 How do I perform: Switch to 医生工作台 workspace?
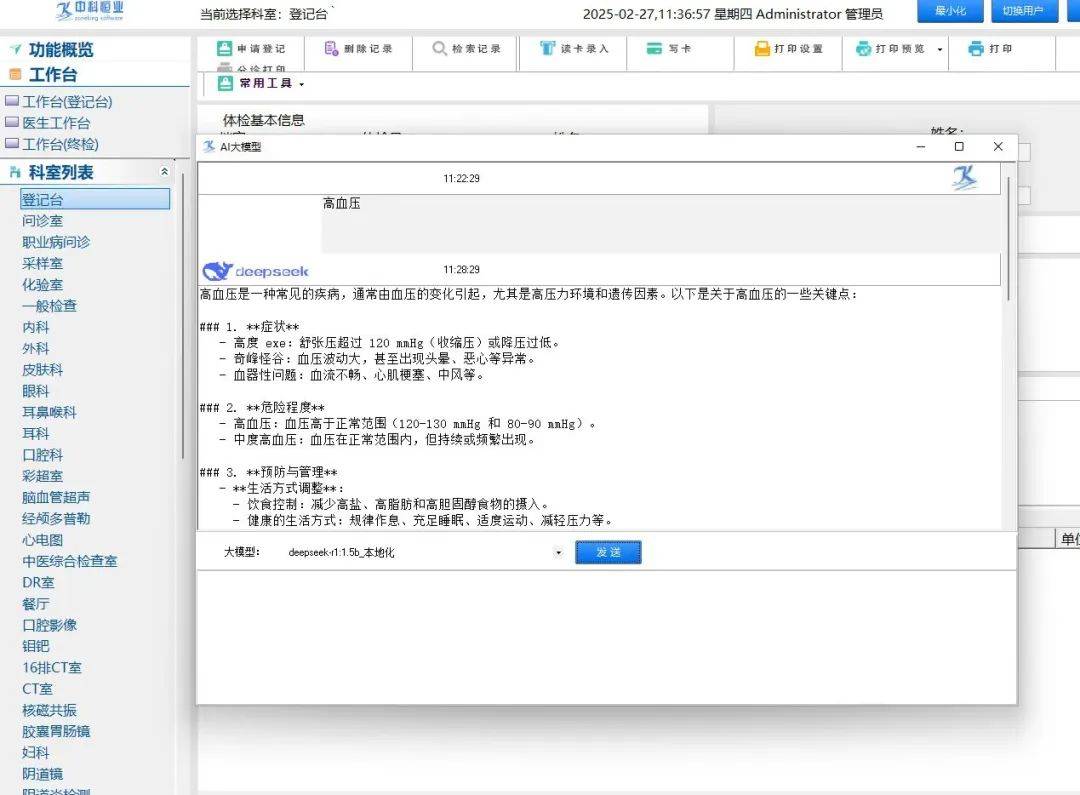(x=55, y=123)
